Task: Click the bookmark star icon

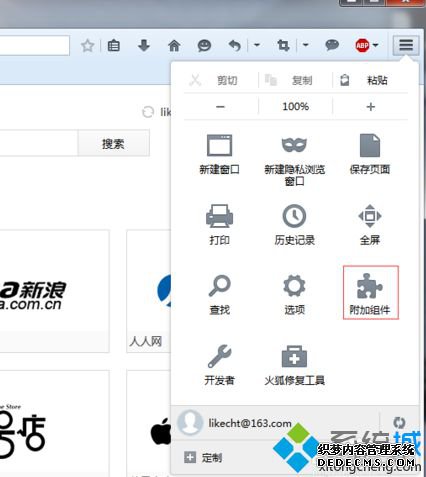Action: [87, 45]
